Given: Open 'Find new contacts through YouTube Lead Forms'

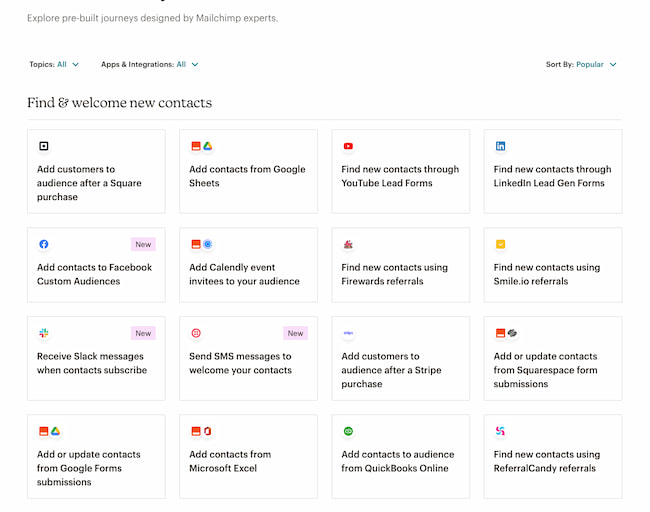Looking at the screenshot, I should coord(400,171).
